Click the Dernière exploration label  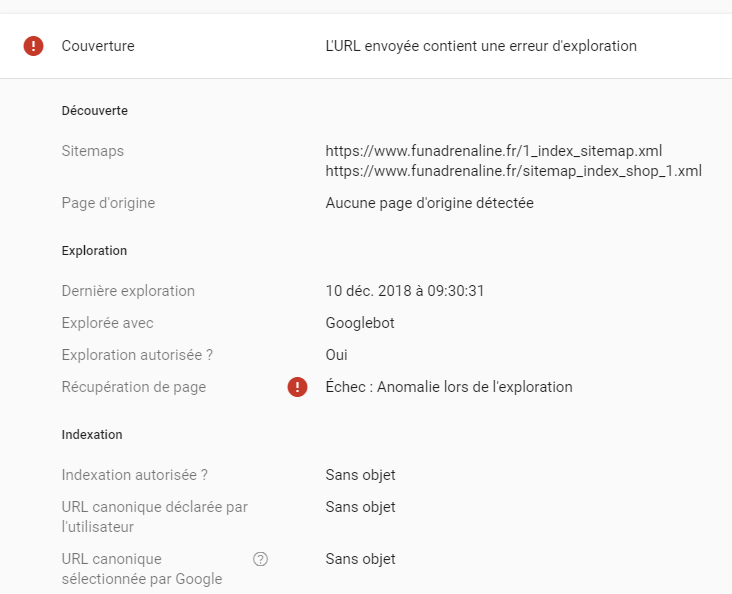[x=128, y=291]
